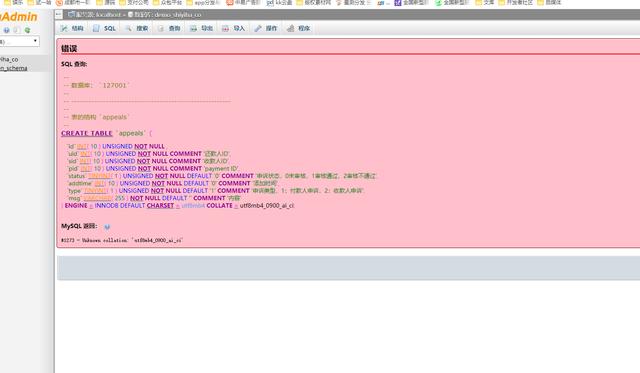Screen dimensions: 640x373
Task: Select the 'n_schema' database in sidebar
Action: click(x=13, y=68)
